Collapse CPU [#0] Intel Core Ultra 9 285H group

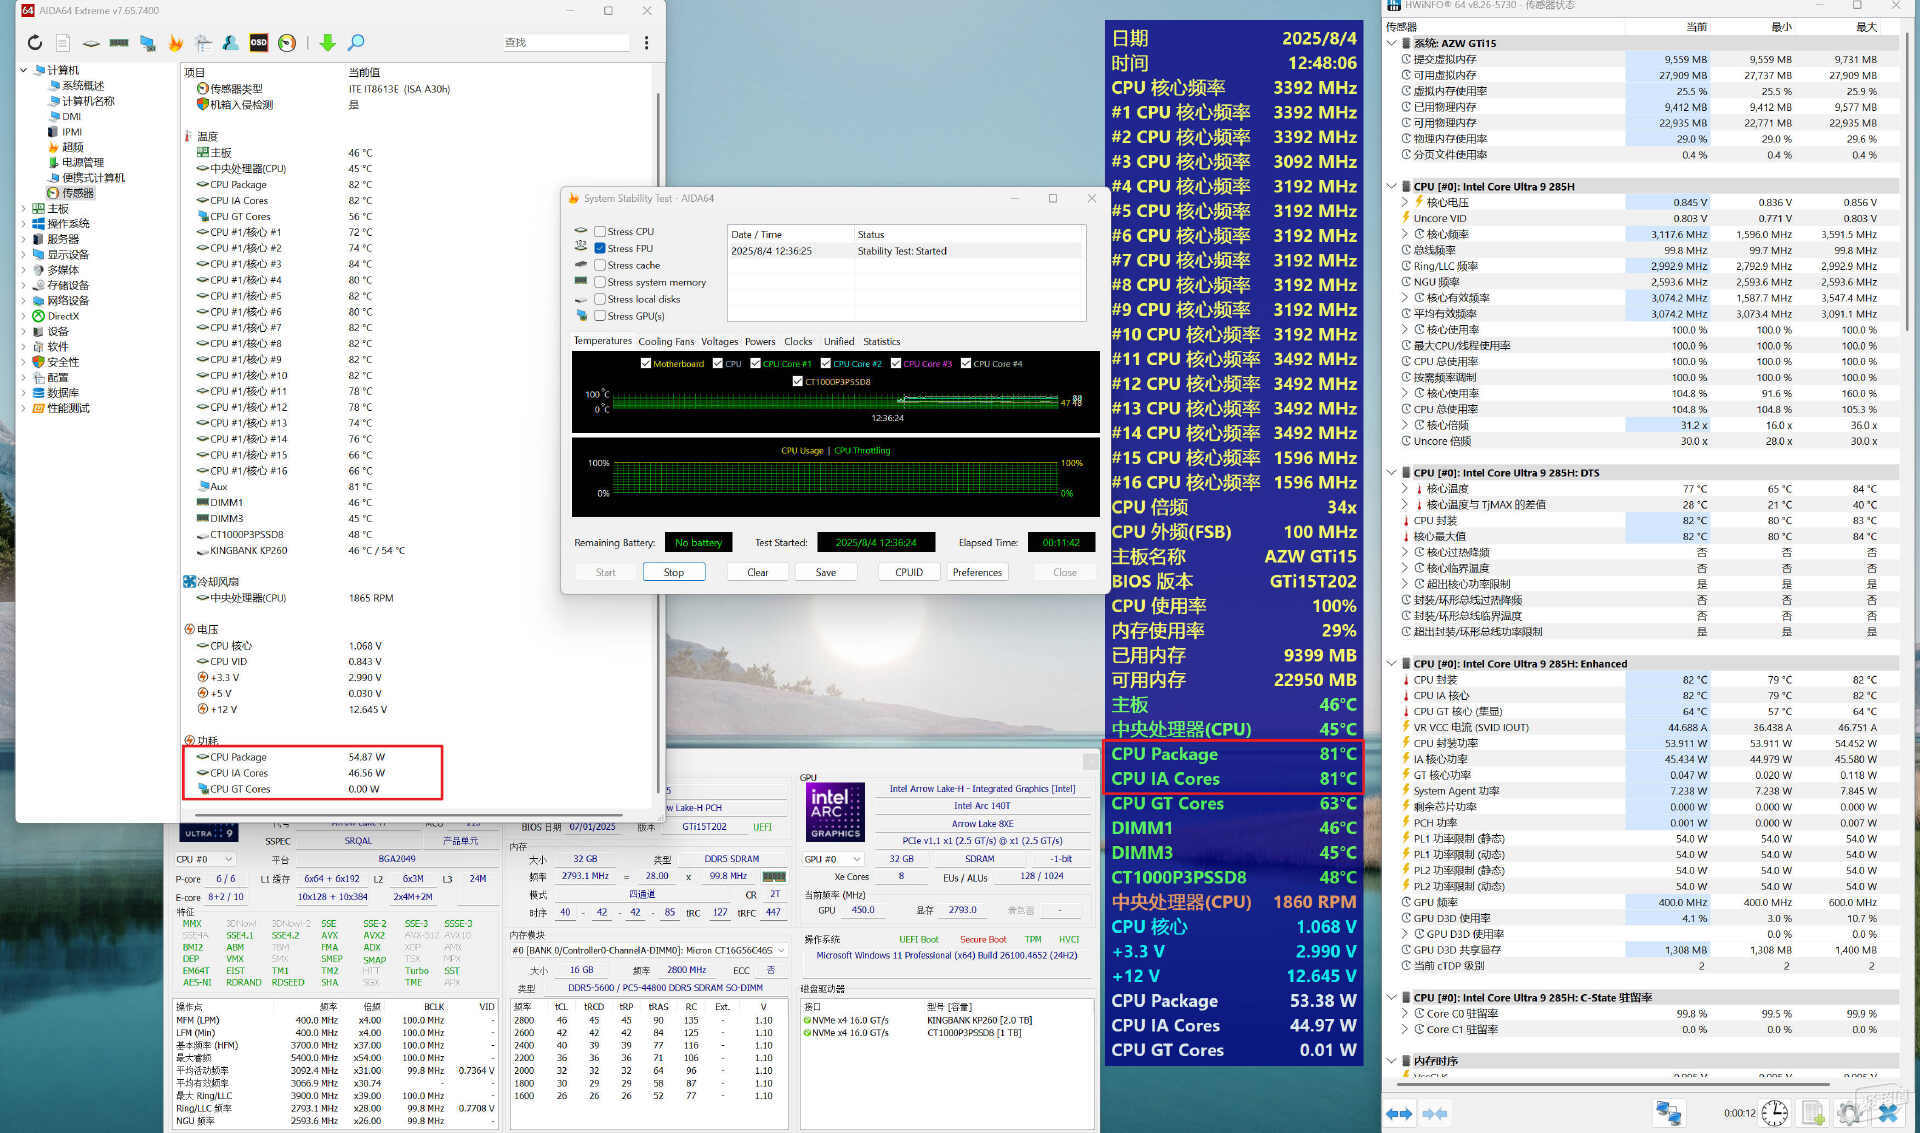tap(1392, 186)
